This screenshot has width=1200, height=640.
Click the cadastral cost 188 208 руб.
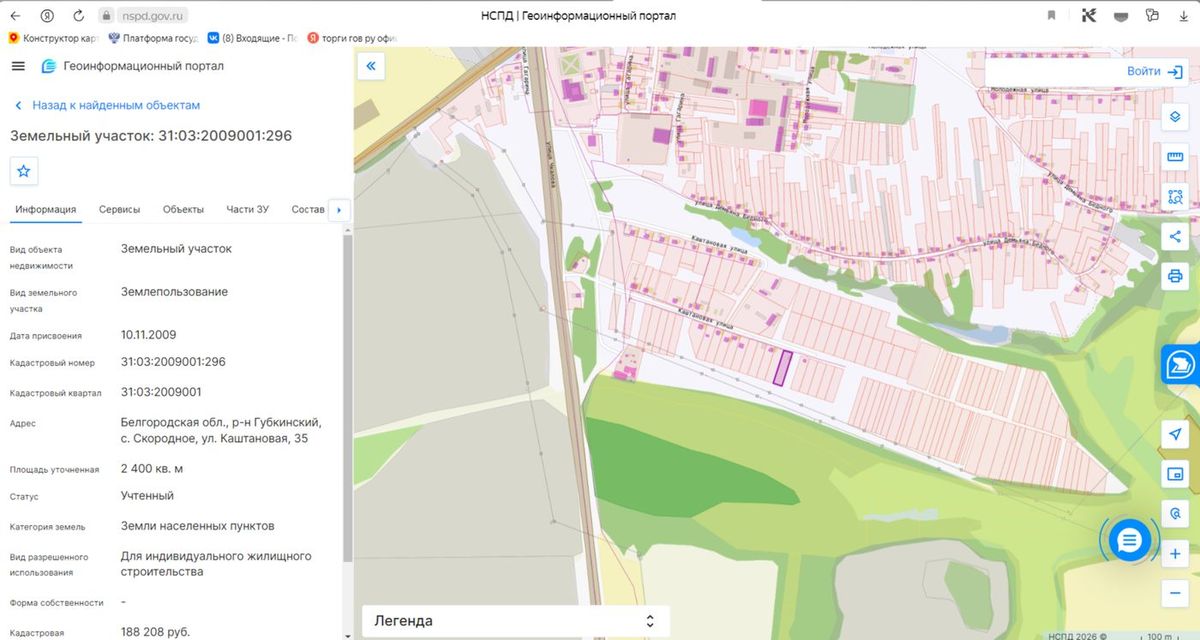(155, 632)
